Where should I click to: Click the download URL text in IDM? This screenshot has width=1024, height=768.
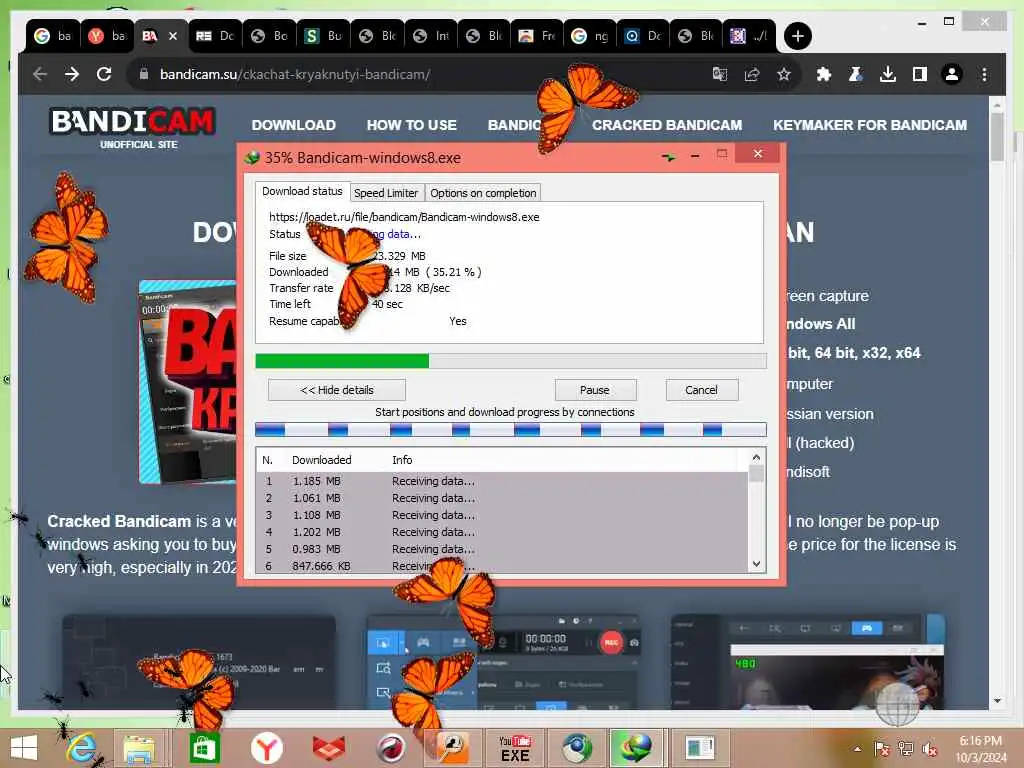(x=404, y=217)
